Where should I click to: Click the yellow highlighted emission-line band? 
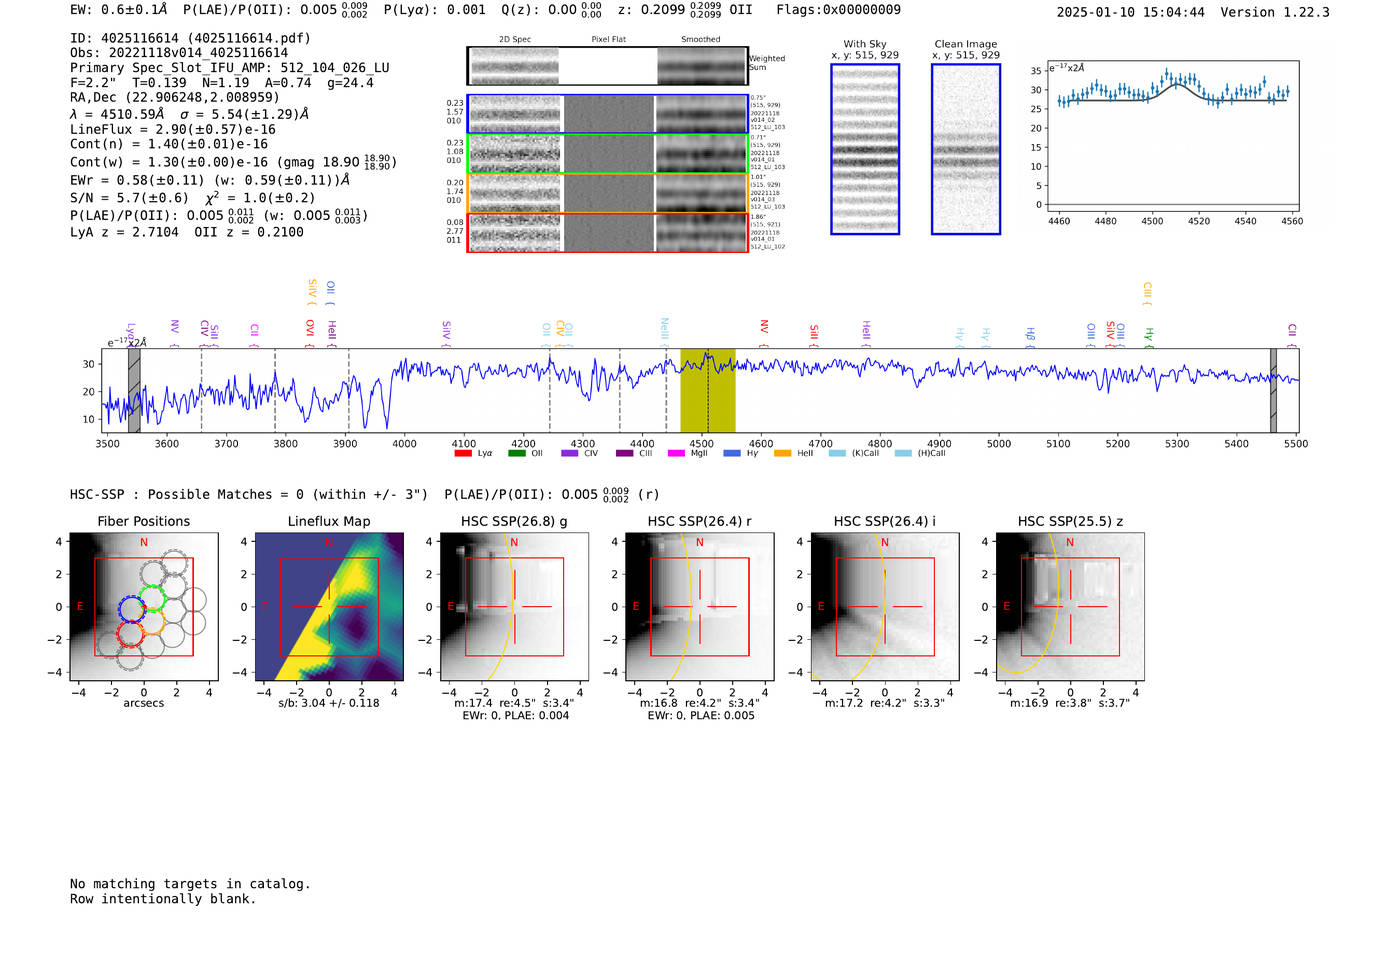(708, 391)
